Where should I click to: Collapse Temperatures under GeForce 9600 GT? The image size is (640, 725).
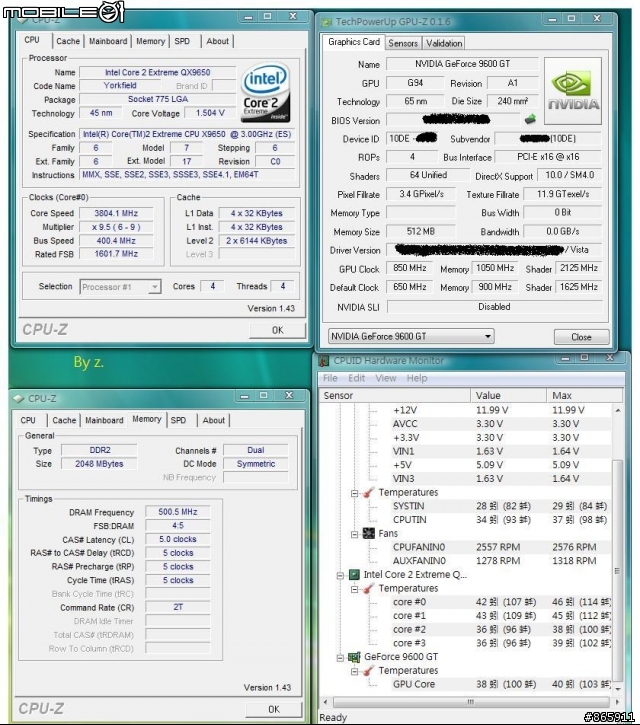coord(354,671)
